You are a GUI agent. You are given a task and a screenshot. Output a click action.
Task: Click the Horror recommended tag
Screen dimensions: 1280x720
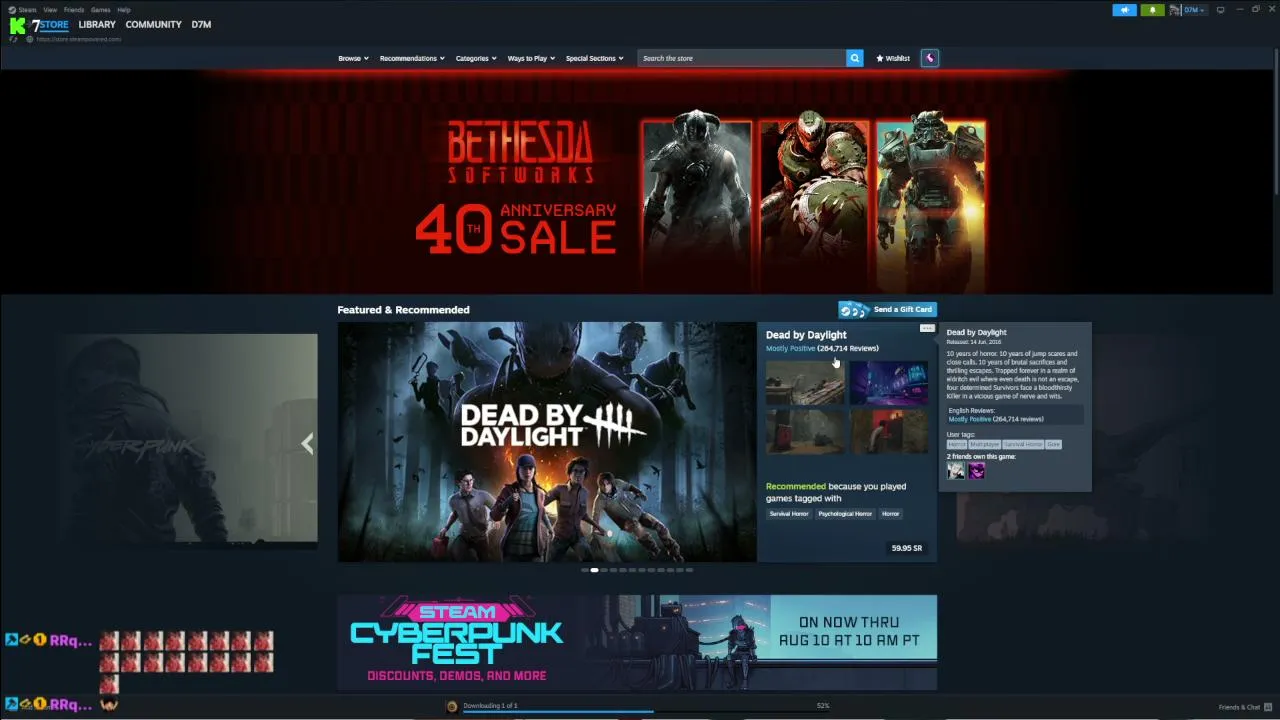(890, 514)
